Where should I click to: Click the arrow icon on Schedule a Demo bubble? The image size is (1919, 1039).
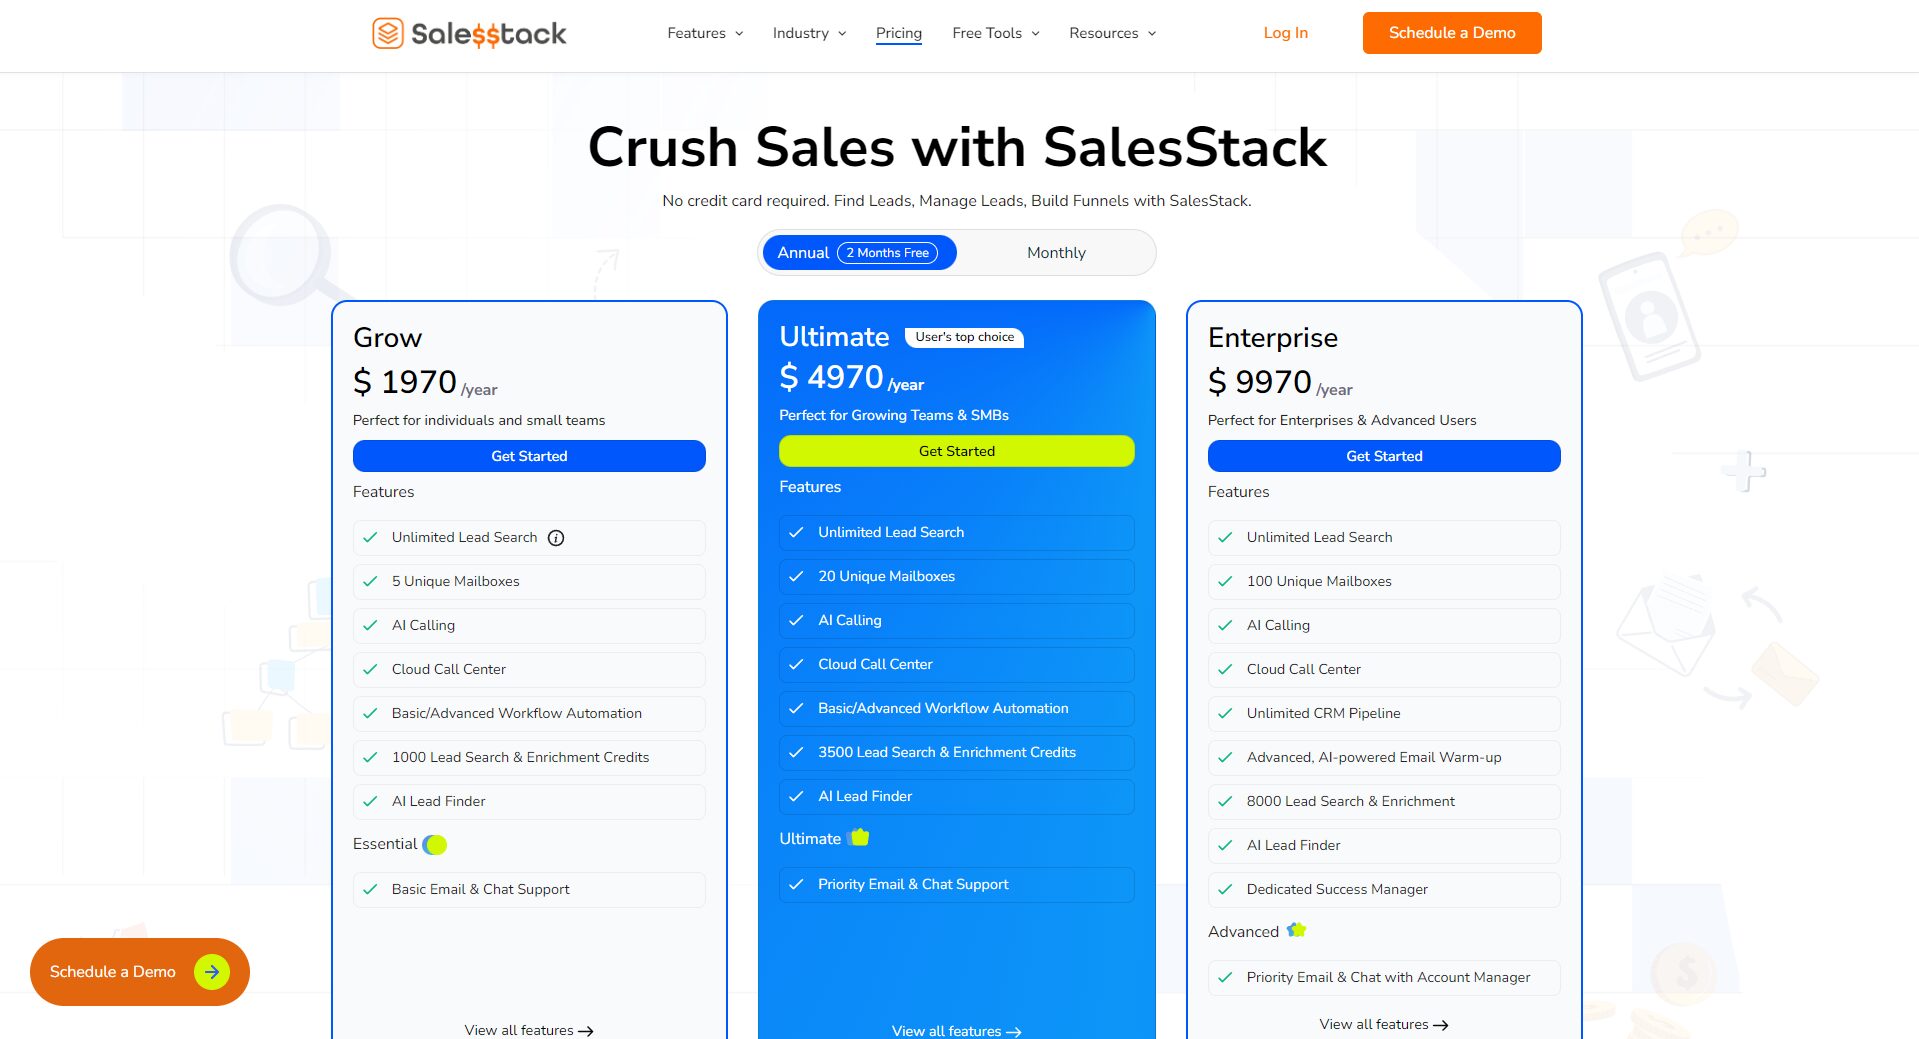point(211,971)
